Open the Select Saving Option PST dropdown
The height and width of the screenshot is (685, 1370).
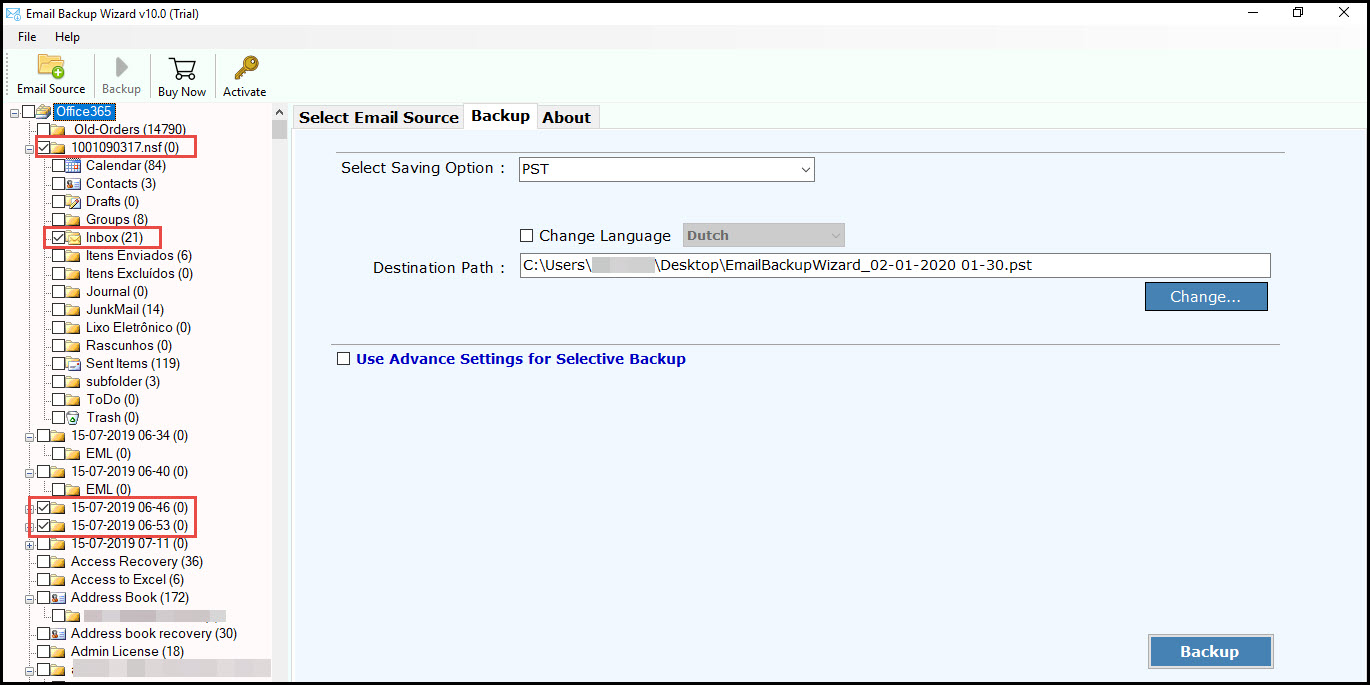[x=667, y=169]
